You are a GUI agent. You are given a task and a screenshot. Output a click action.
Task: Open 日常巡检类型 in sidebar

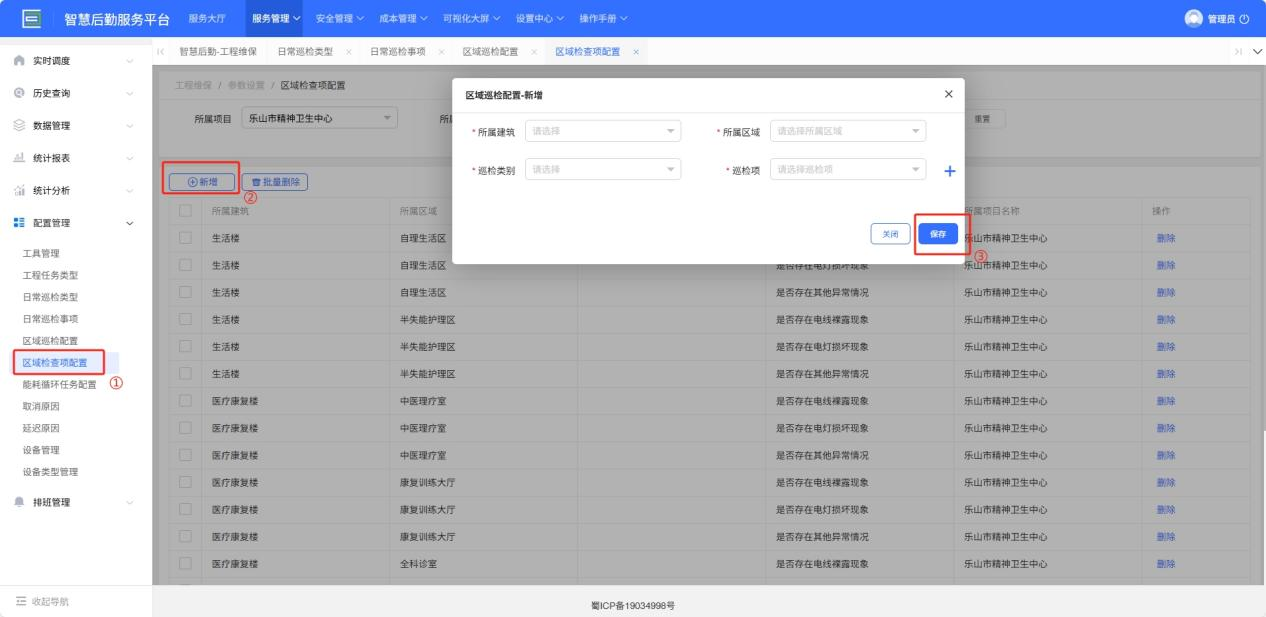[50, 297]
